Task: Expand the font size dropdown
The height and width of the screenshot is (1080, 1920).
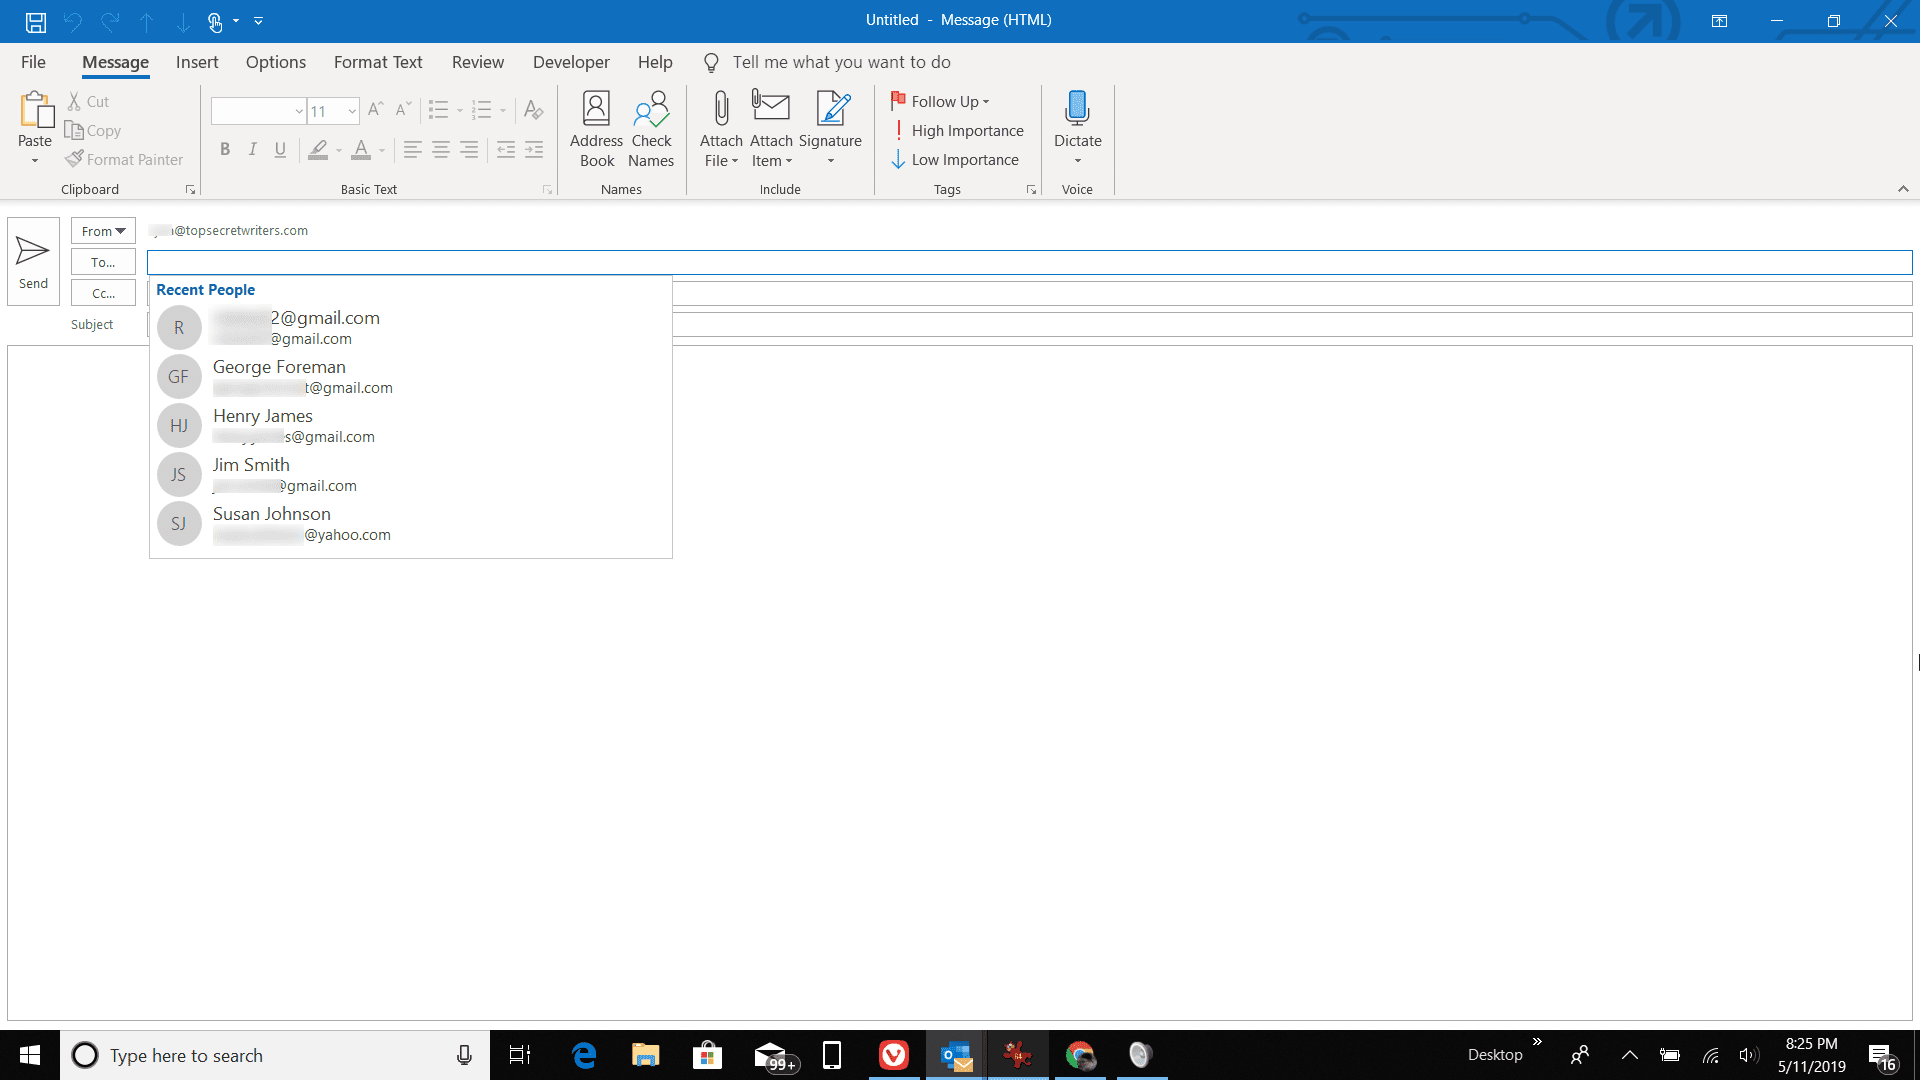Action: tap(348, 111)
